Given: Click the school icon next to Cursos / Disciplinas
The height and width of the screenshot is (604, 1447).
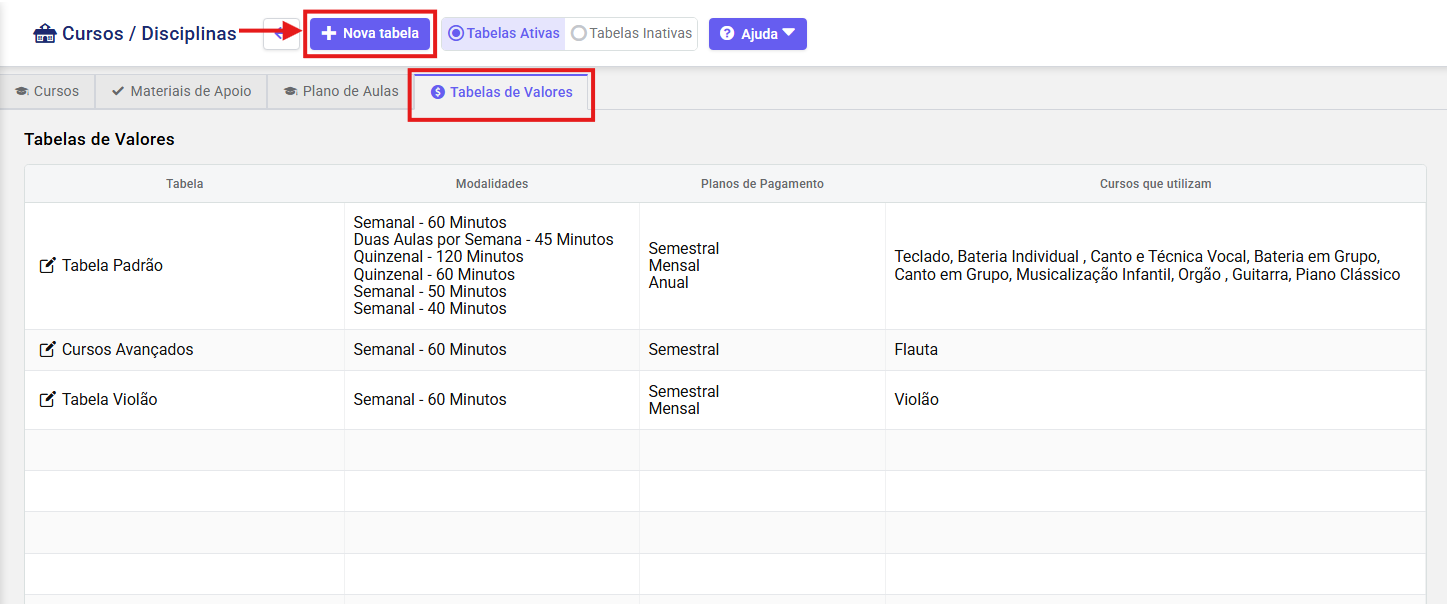Looking at the screenshot, I should [x=45, y=34].
